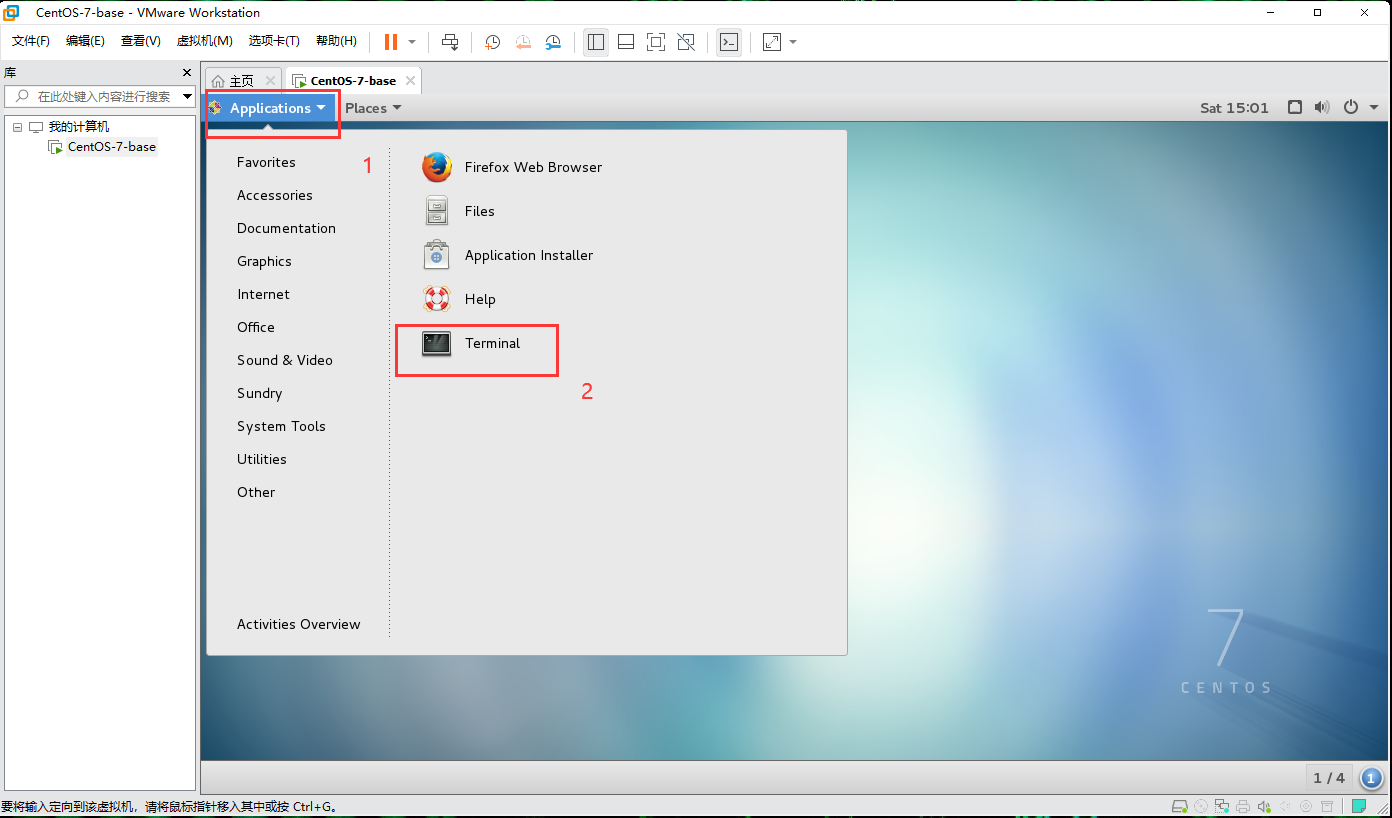This screenshot has width=1392, height=818.
Task: Select the Office category
Action: click(256, 327)
